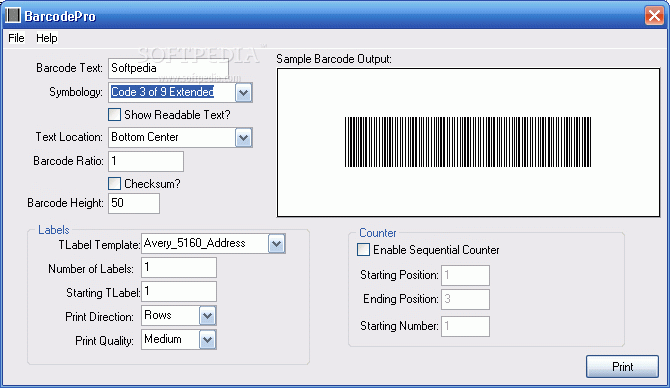This screenshot has width=670, height=388.
Task: Click the Counter group heading
Action: point(378,233)
